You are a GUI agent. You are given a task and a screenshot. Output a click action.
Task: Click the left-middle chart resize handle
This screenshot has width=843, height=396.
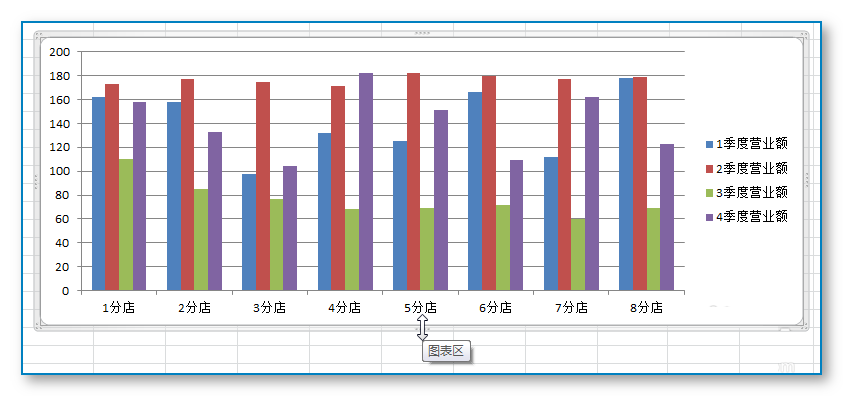pyautogui.click(x=37, y=182)
